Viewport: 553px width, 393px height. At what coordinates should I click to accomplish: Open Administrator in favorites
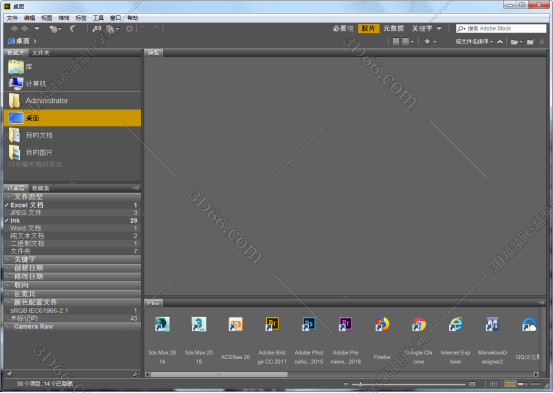point(72,101)
